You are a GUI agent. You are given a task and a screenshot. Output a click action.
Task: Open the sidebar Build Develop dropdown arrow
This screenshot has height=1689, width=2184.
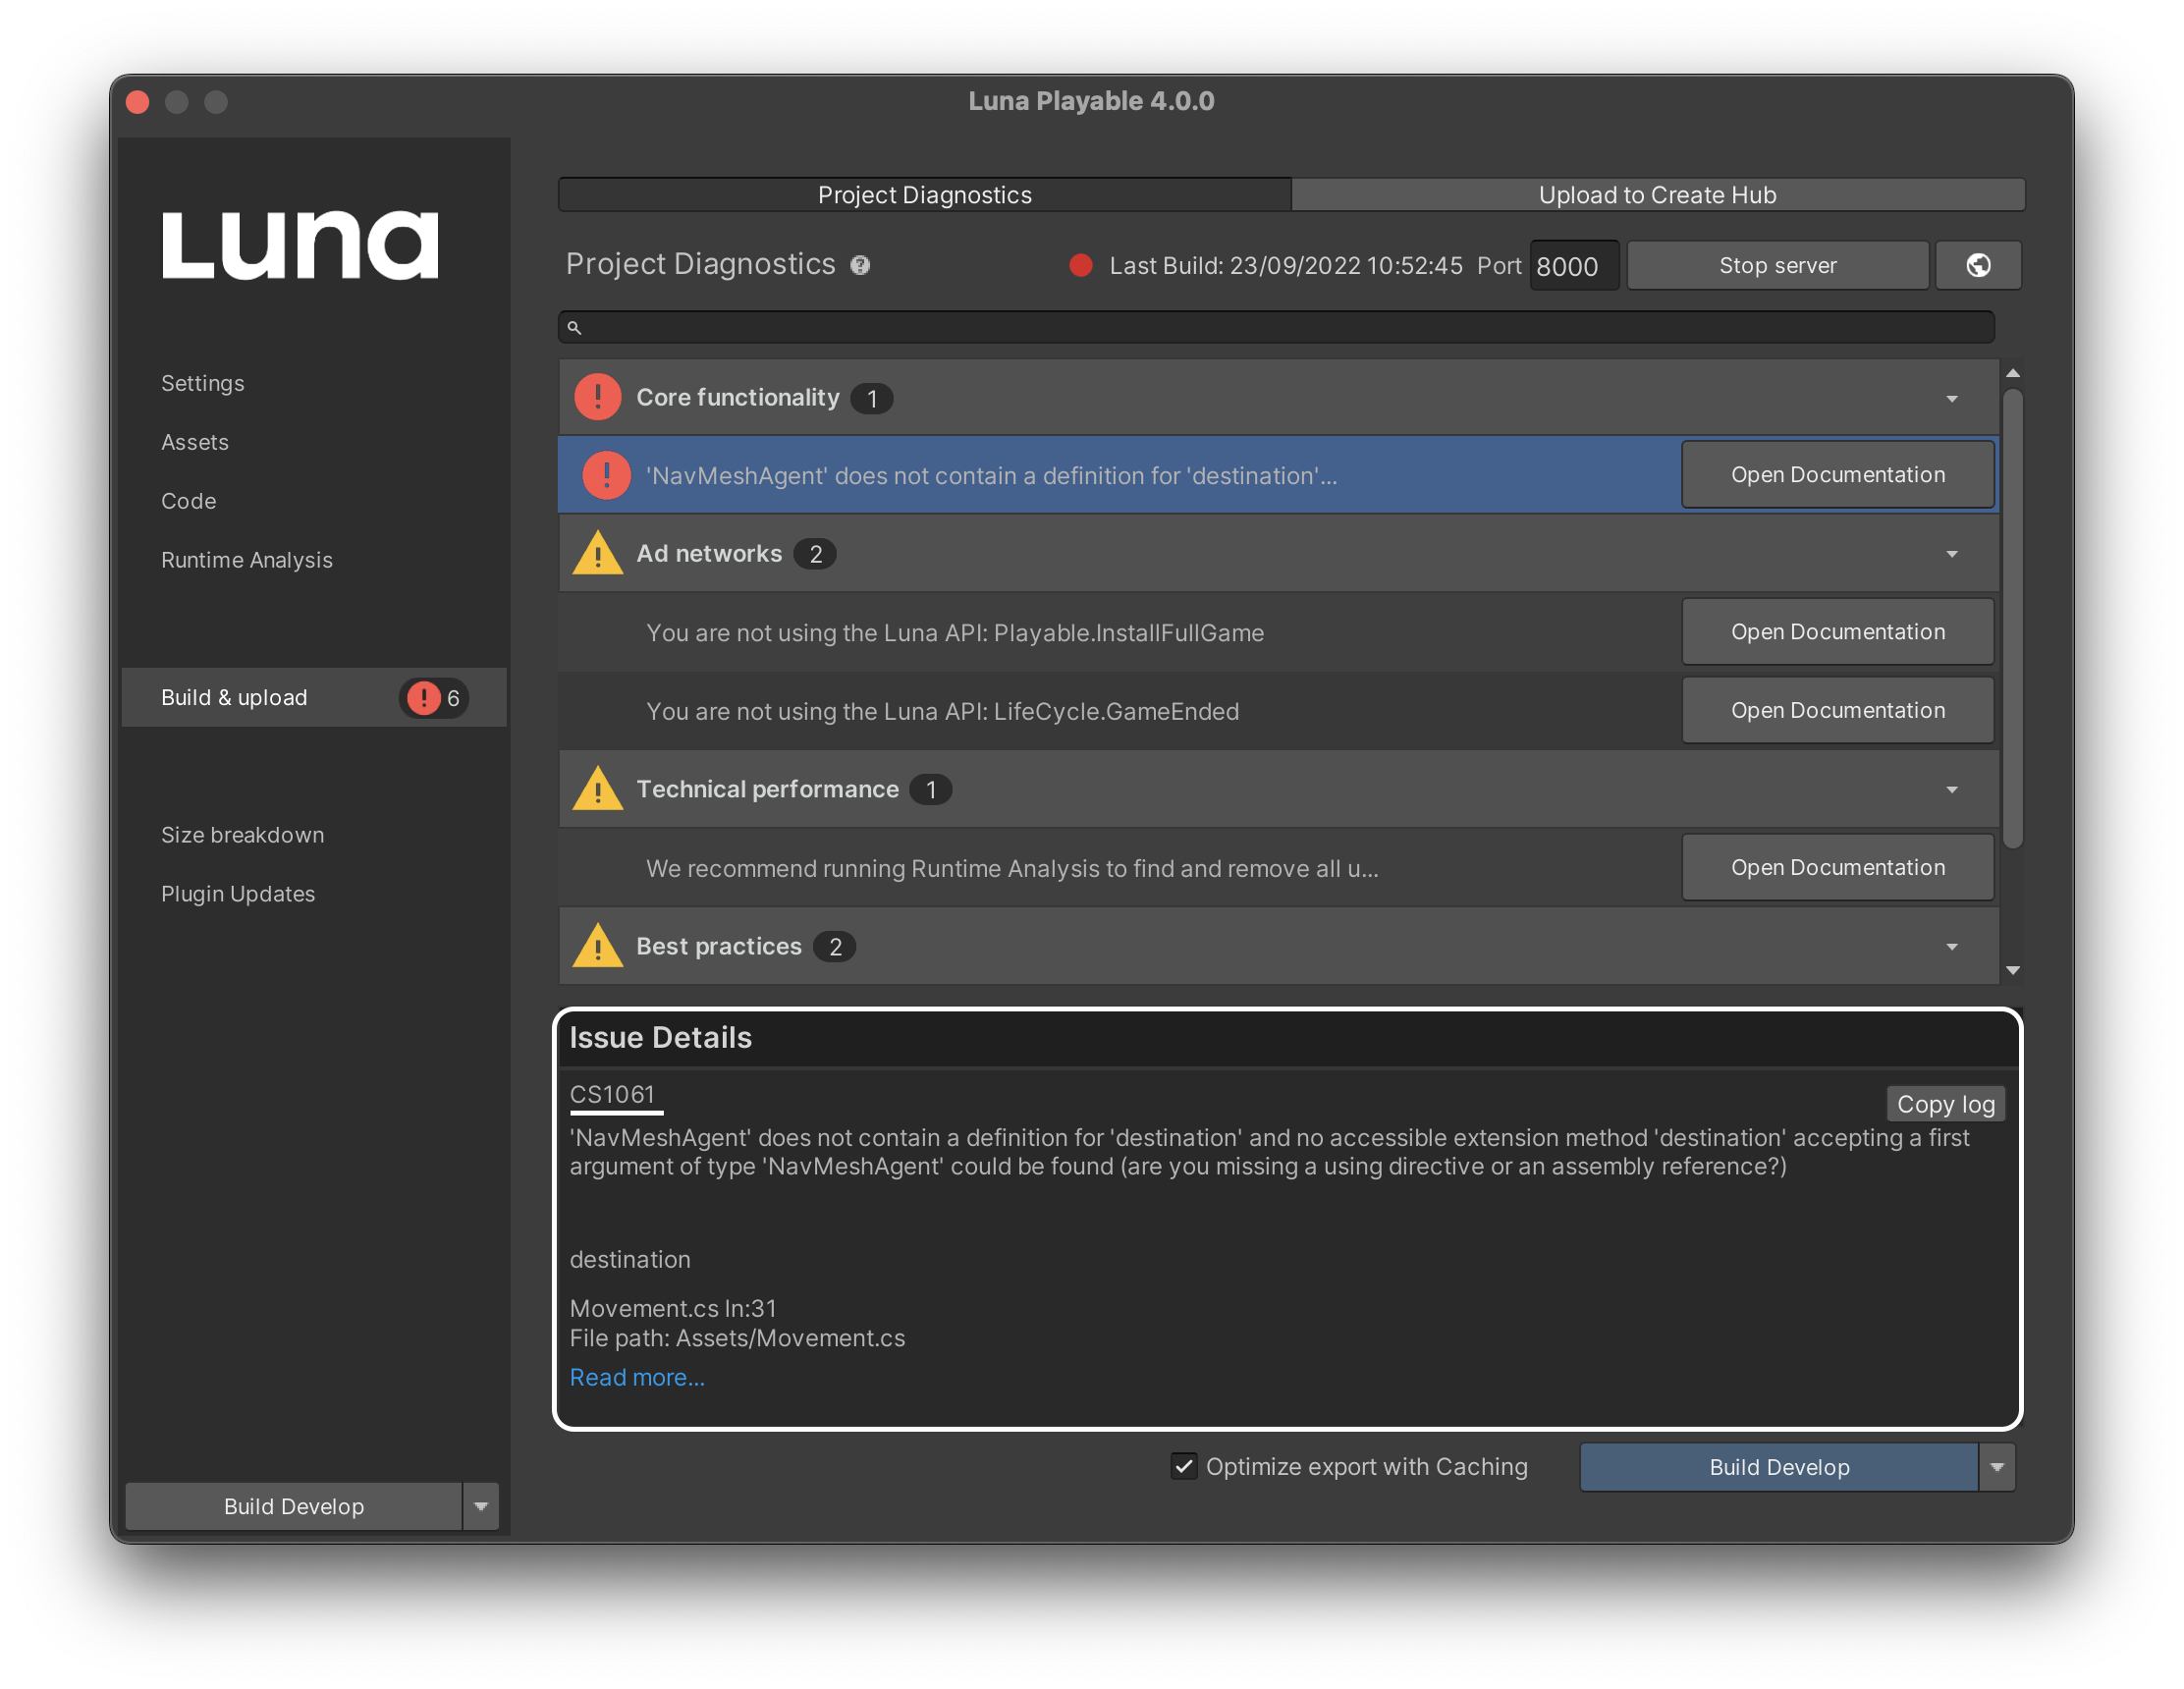[481, 1506]
